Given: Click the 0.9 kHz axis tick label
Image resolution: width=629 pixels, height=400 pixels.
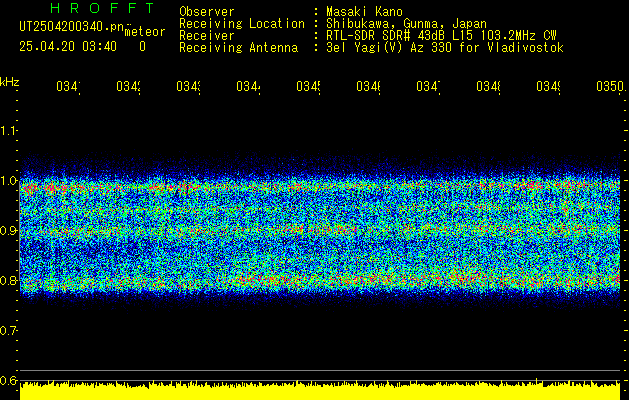Looking at the screenshot, I should click(8, 230).
